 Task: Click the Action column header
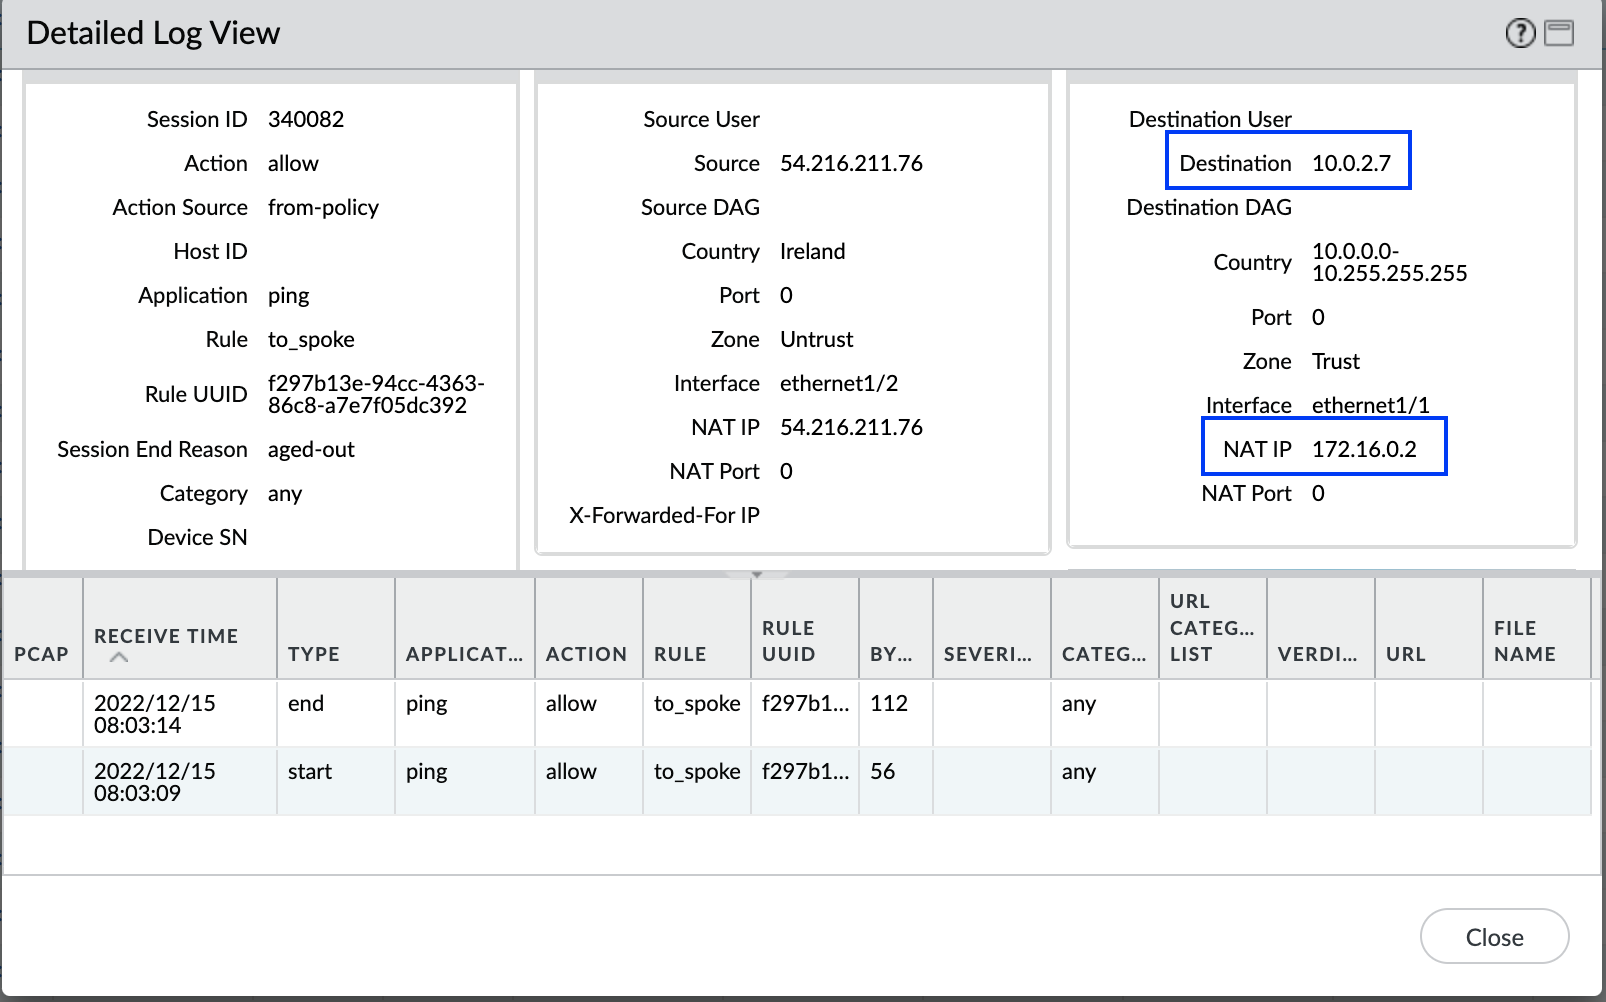click(586, 654)
